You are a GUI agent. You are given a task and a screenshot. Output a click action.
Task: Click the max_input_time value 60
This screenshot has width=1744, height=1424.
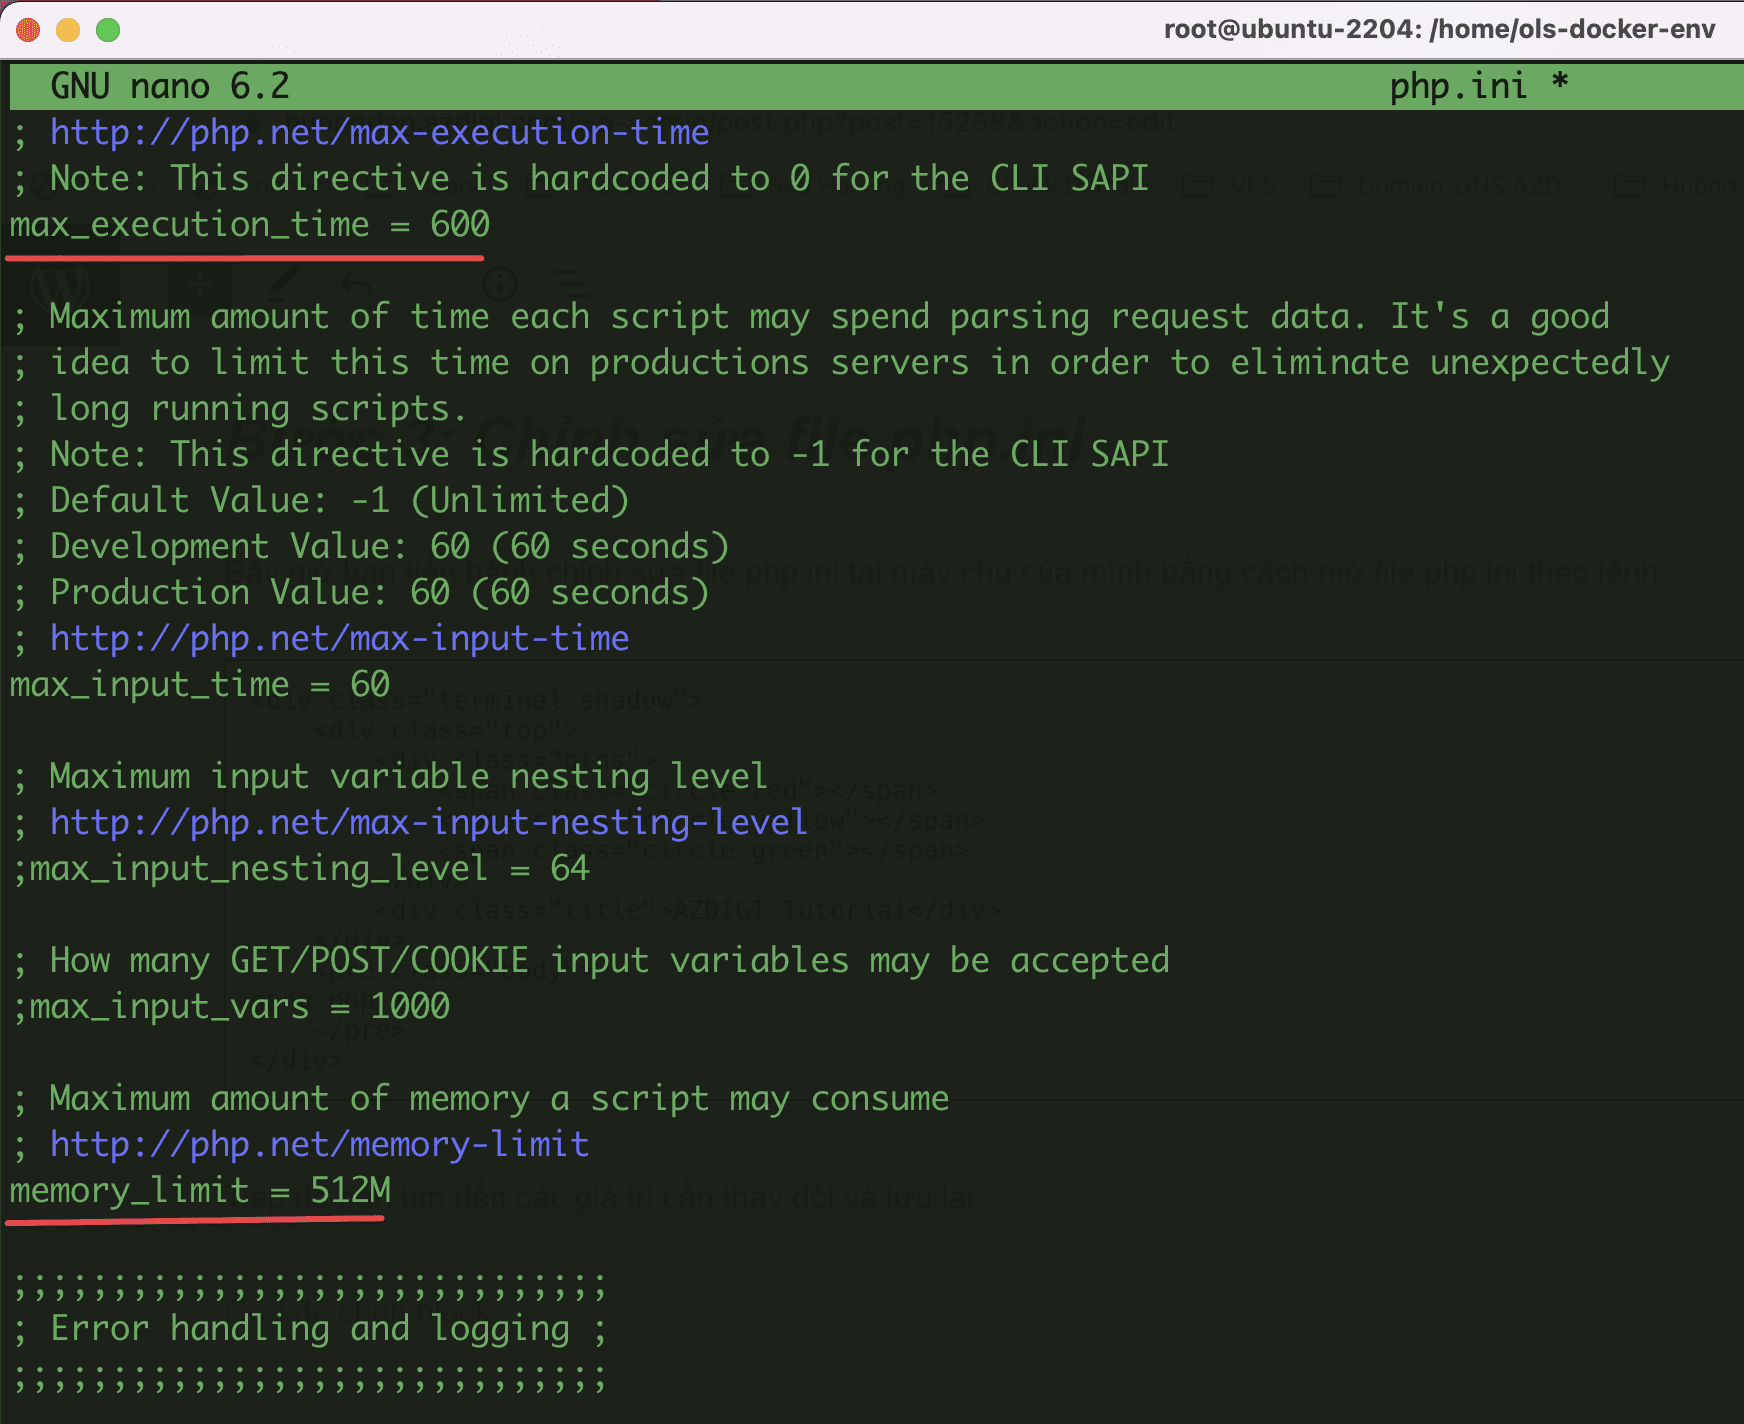click(370, 684)
